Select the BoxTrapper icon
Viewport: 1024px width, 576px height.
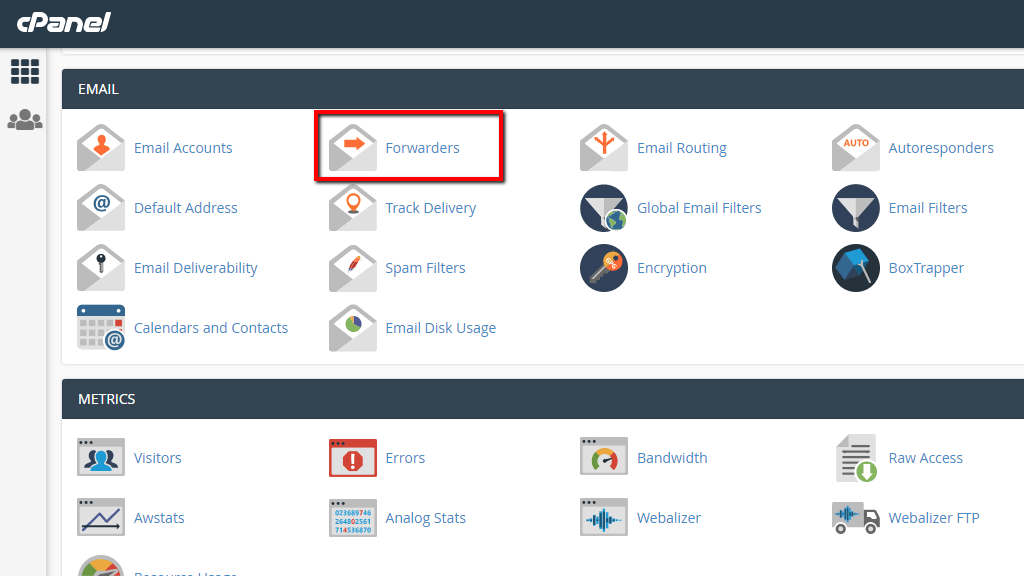pyautogui.click(x=855, y=267)
